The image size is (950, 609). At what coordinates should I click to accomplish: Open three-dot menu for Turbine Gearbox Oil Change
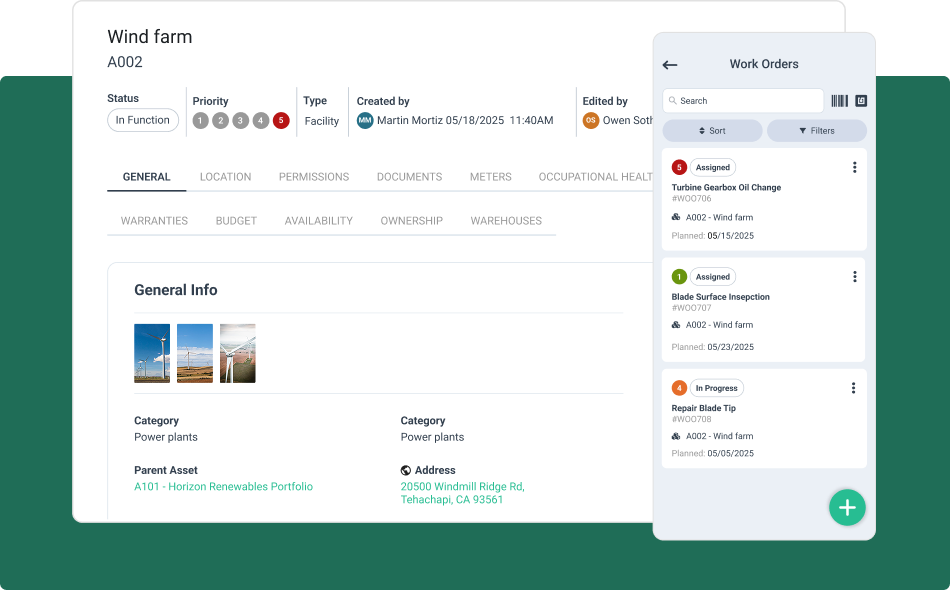click(x=854, y=168)
